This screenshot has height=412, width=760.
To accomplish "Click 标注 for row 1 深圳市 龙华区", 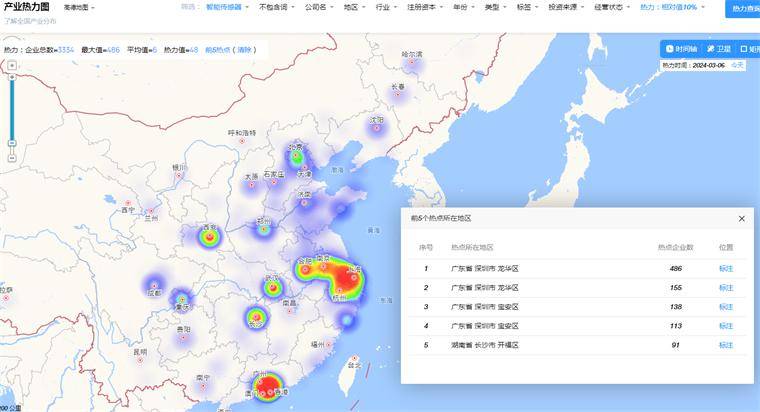I will click(x=725, y=268).
